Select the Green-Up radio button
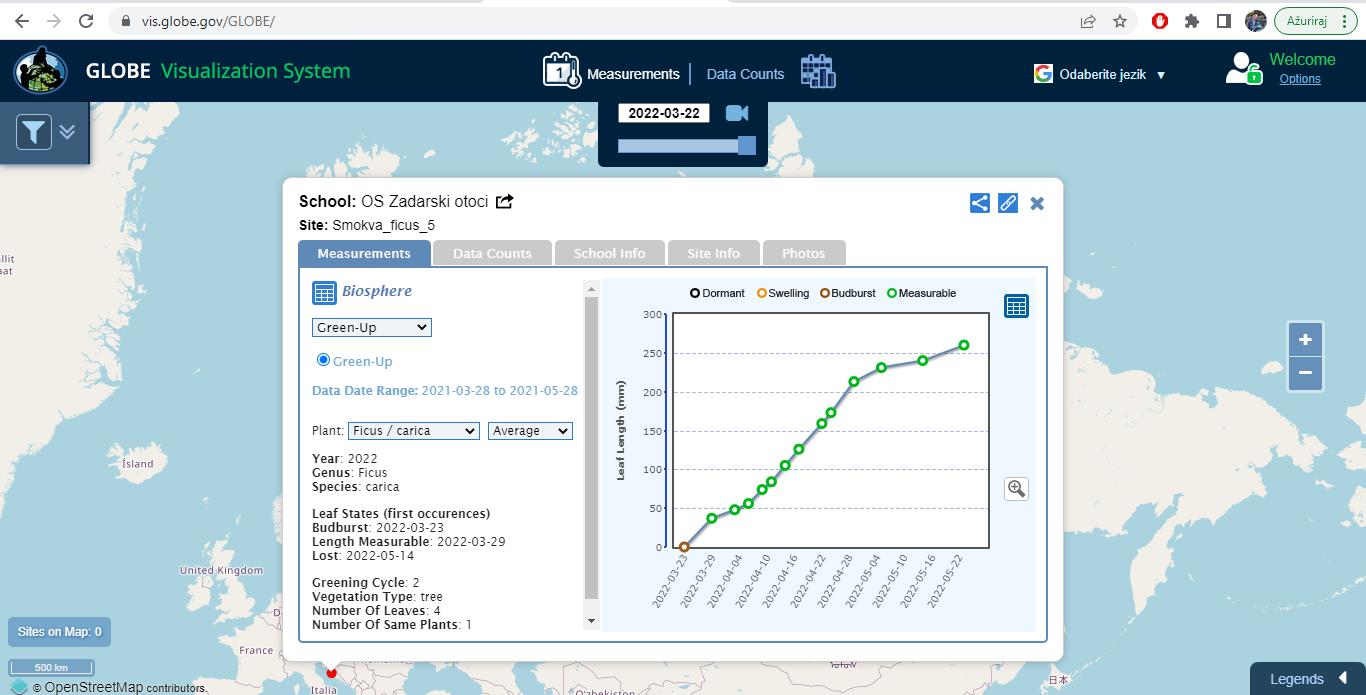 tap(323, 360)
